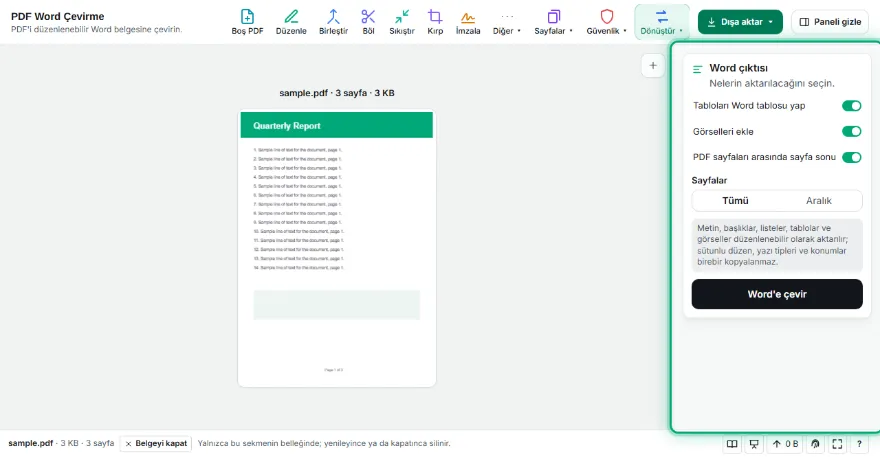Open the Sıkıştır compress tool
The image size is (880, 457).
[402, 22]
